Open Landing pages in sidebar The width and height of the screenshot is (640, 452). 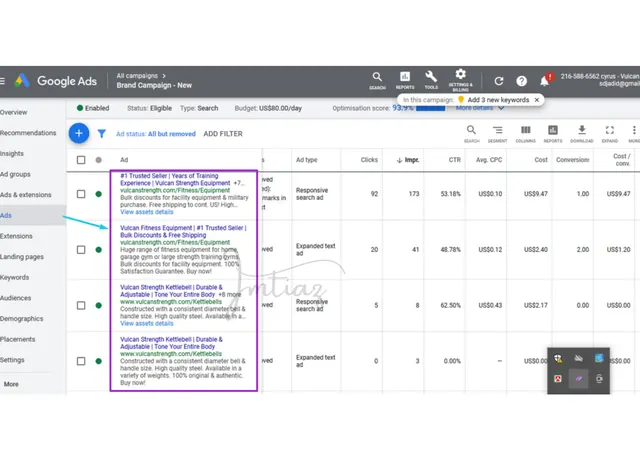[x=22, y=257]
